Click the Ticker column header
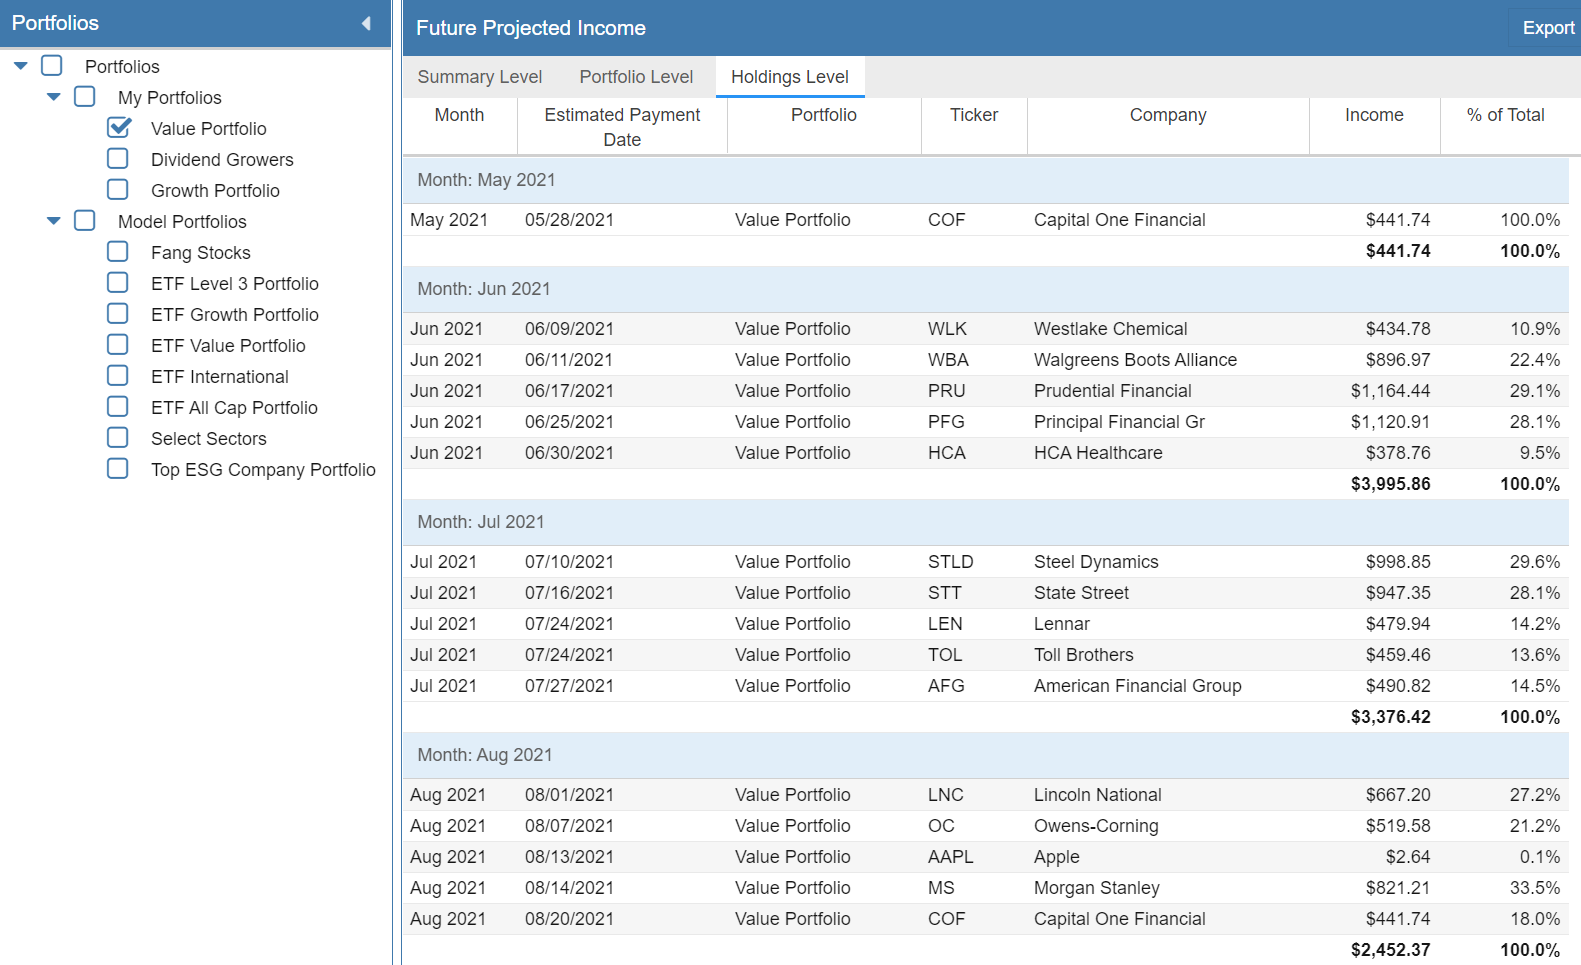This screenshot has height=965, width=1581. coord(973,115)
